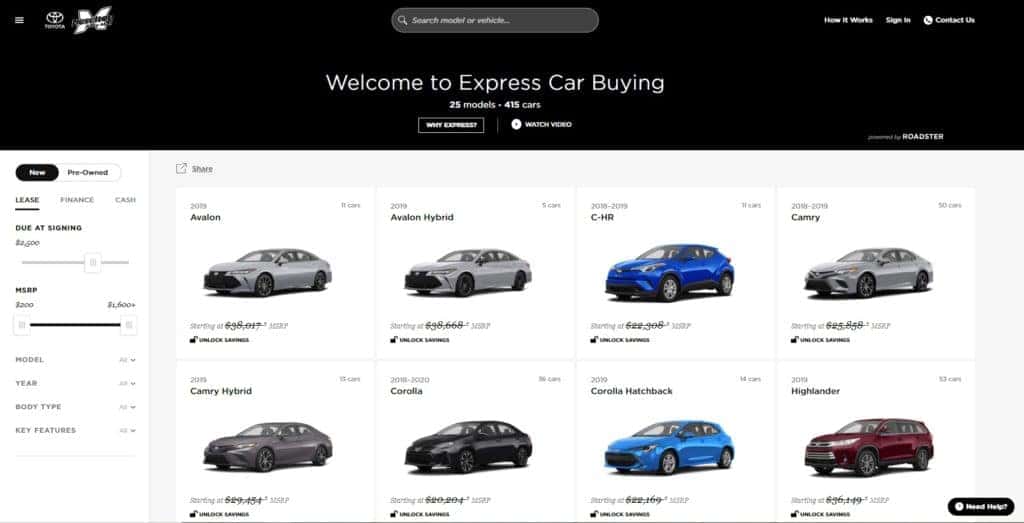Select the Lease tab
Image resolution: width=1024 pixels, height=523 pixels.
27,200
